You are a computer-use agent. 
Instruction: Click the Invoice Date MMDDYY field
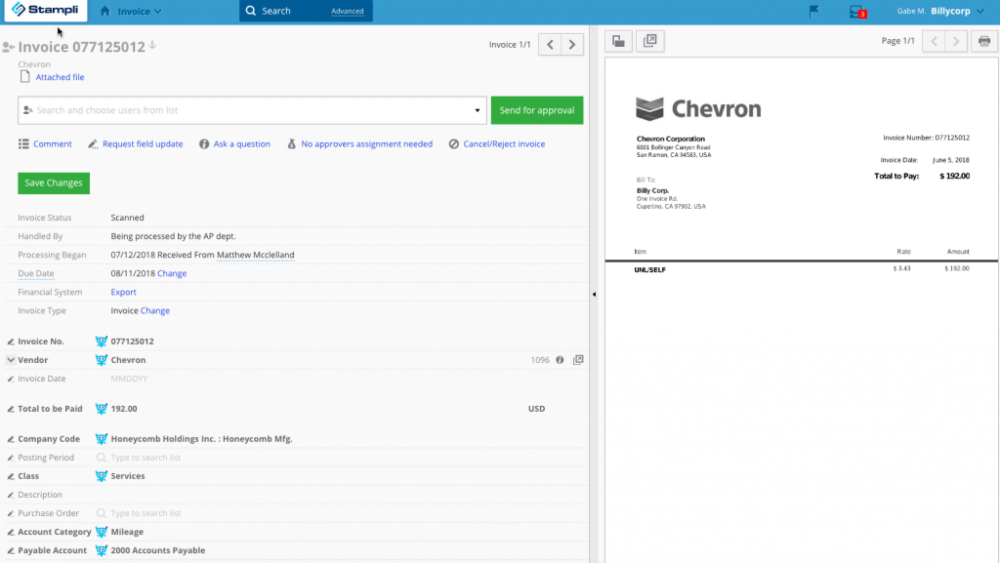129,379
